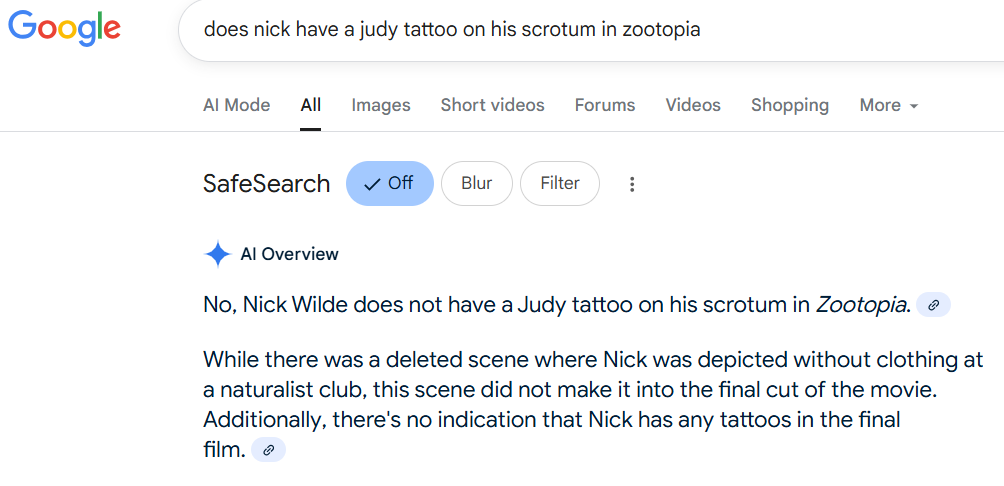Expand the More search options dropdown
The height and width of the screenshot is (486, 1004).
pos(889,105)
